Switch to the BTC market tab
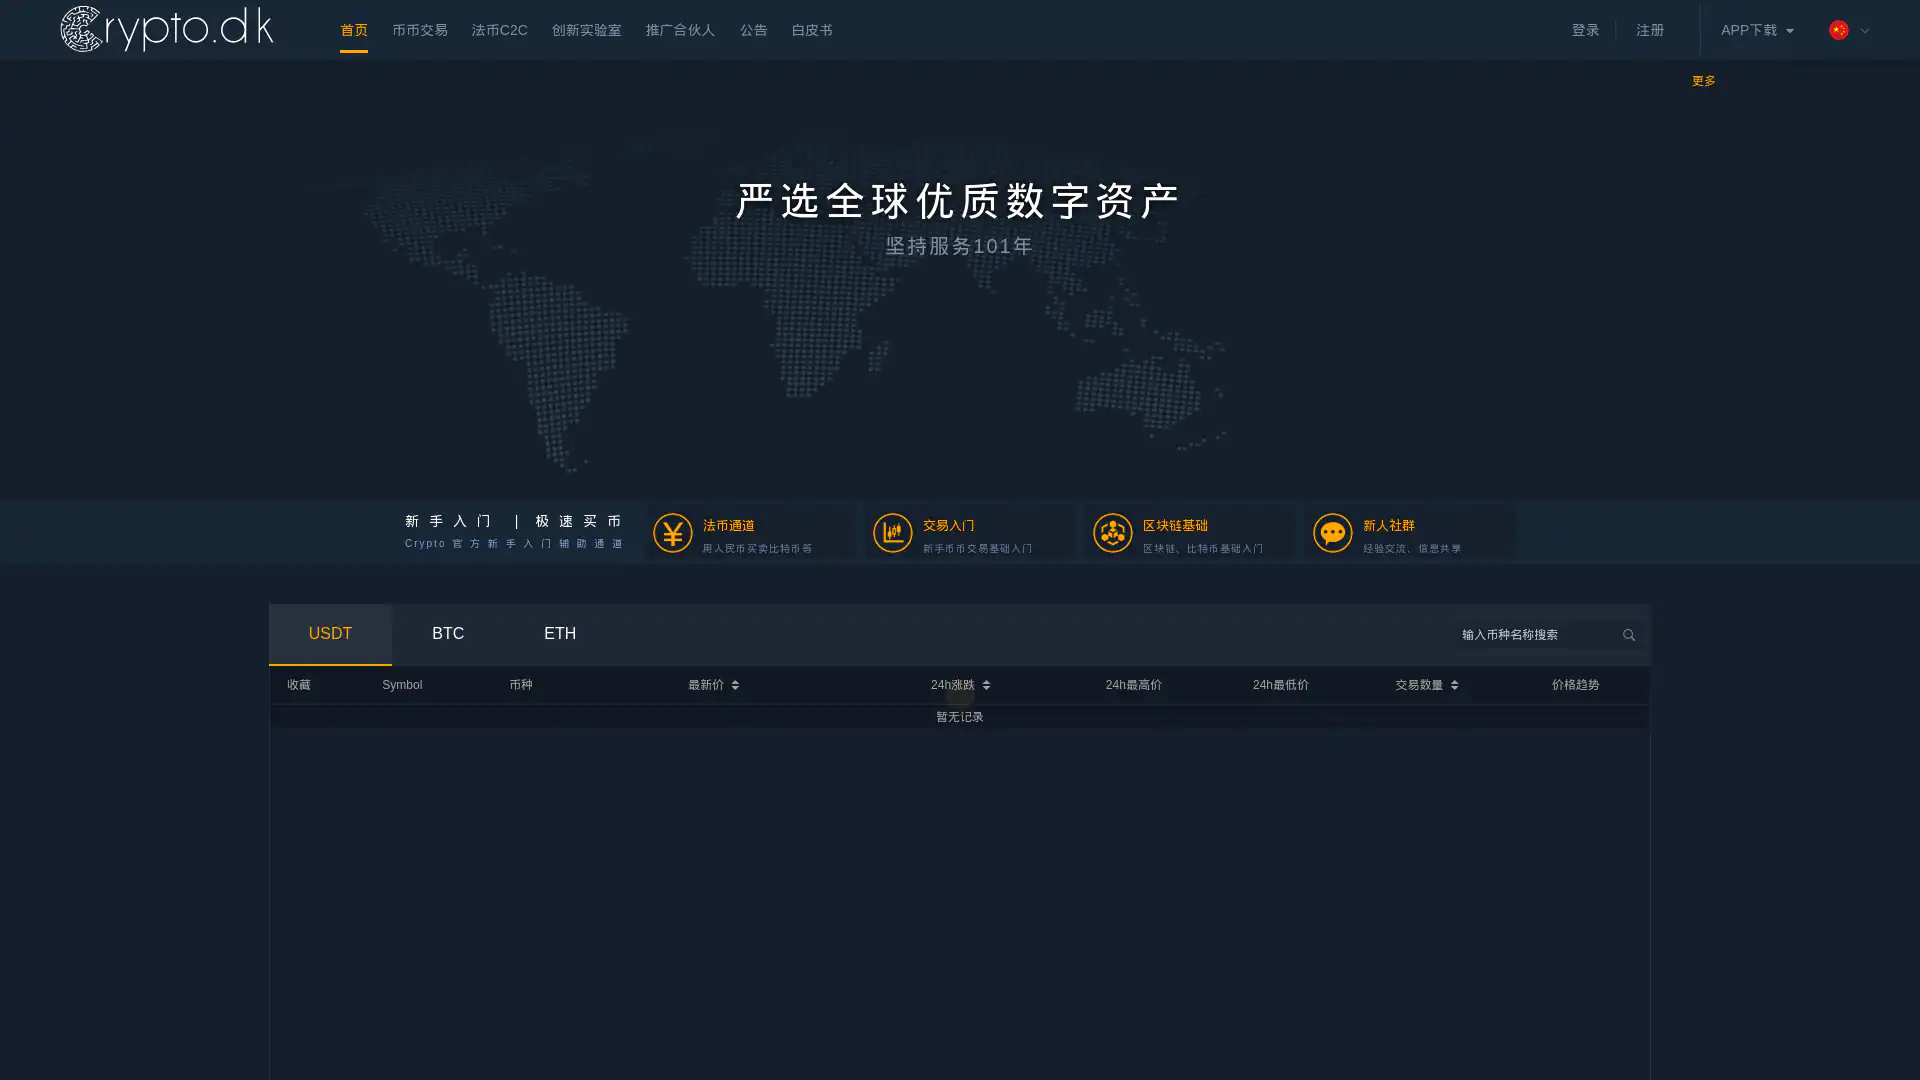The image size is (1920, 1080). (447, 634)
